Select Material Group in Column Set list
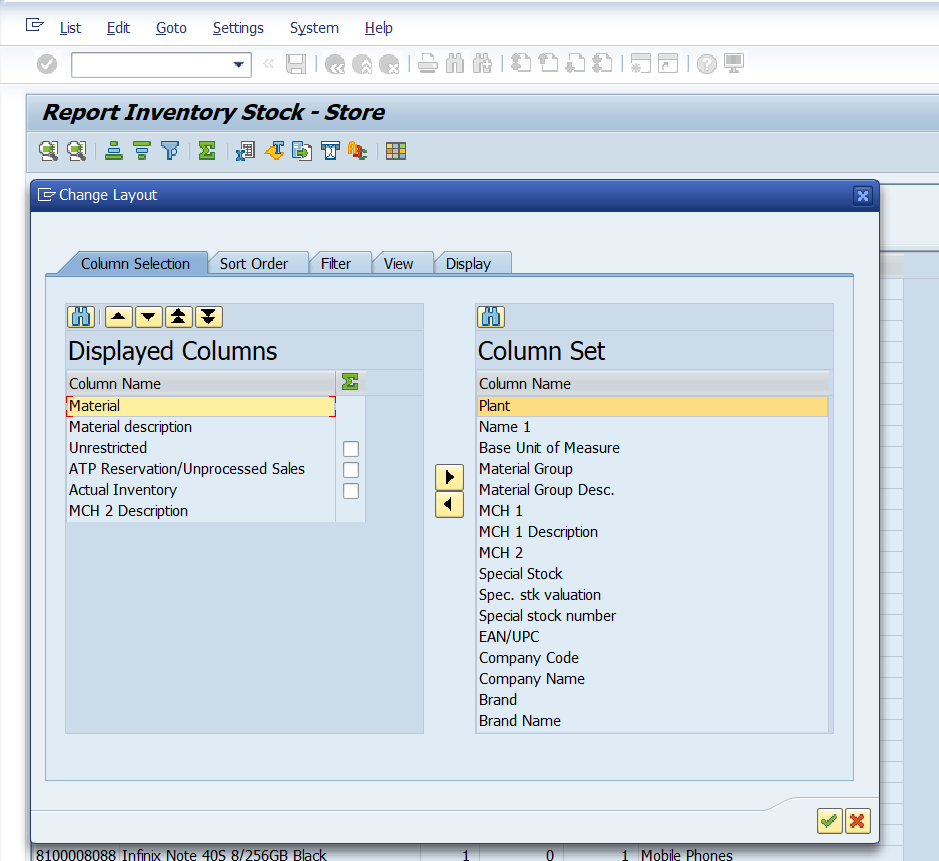Screen dimensions: 939x861 pyautogui.click(x=526, y=469)
